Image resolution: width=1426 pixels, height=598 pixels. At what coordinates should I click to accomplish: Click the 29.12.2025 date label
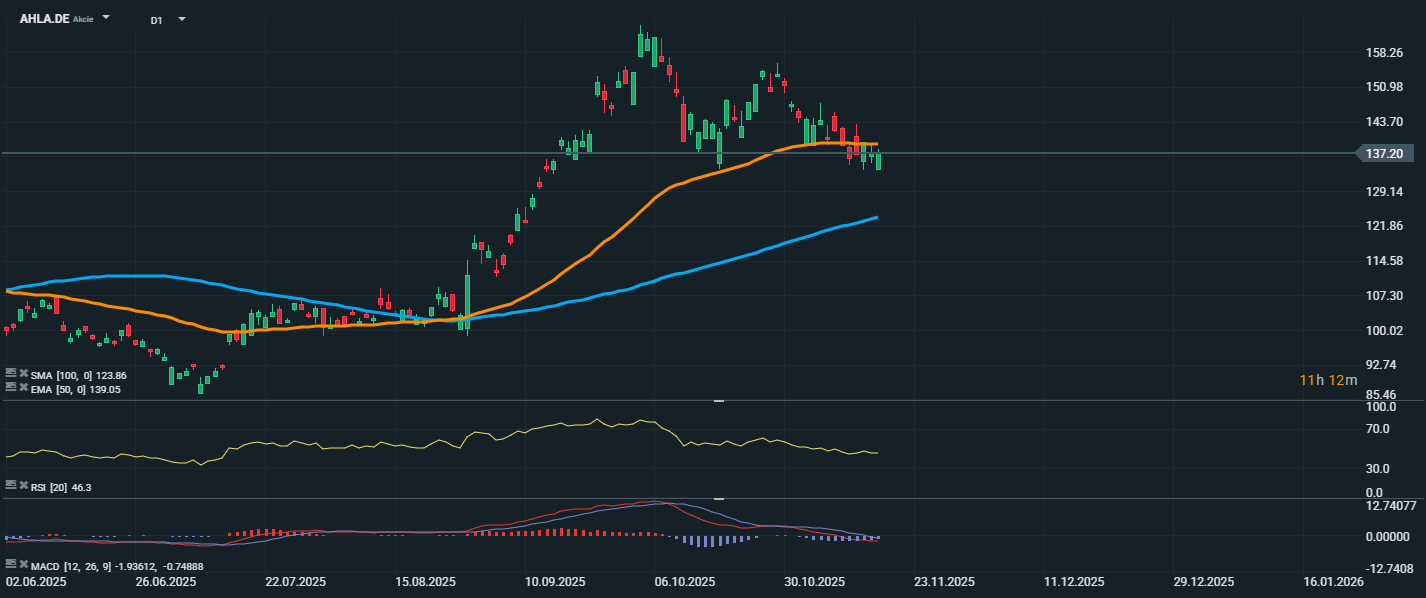pyautogui.click(x=1204, y=581)
